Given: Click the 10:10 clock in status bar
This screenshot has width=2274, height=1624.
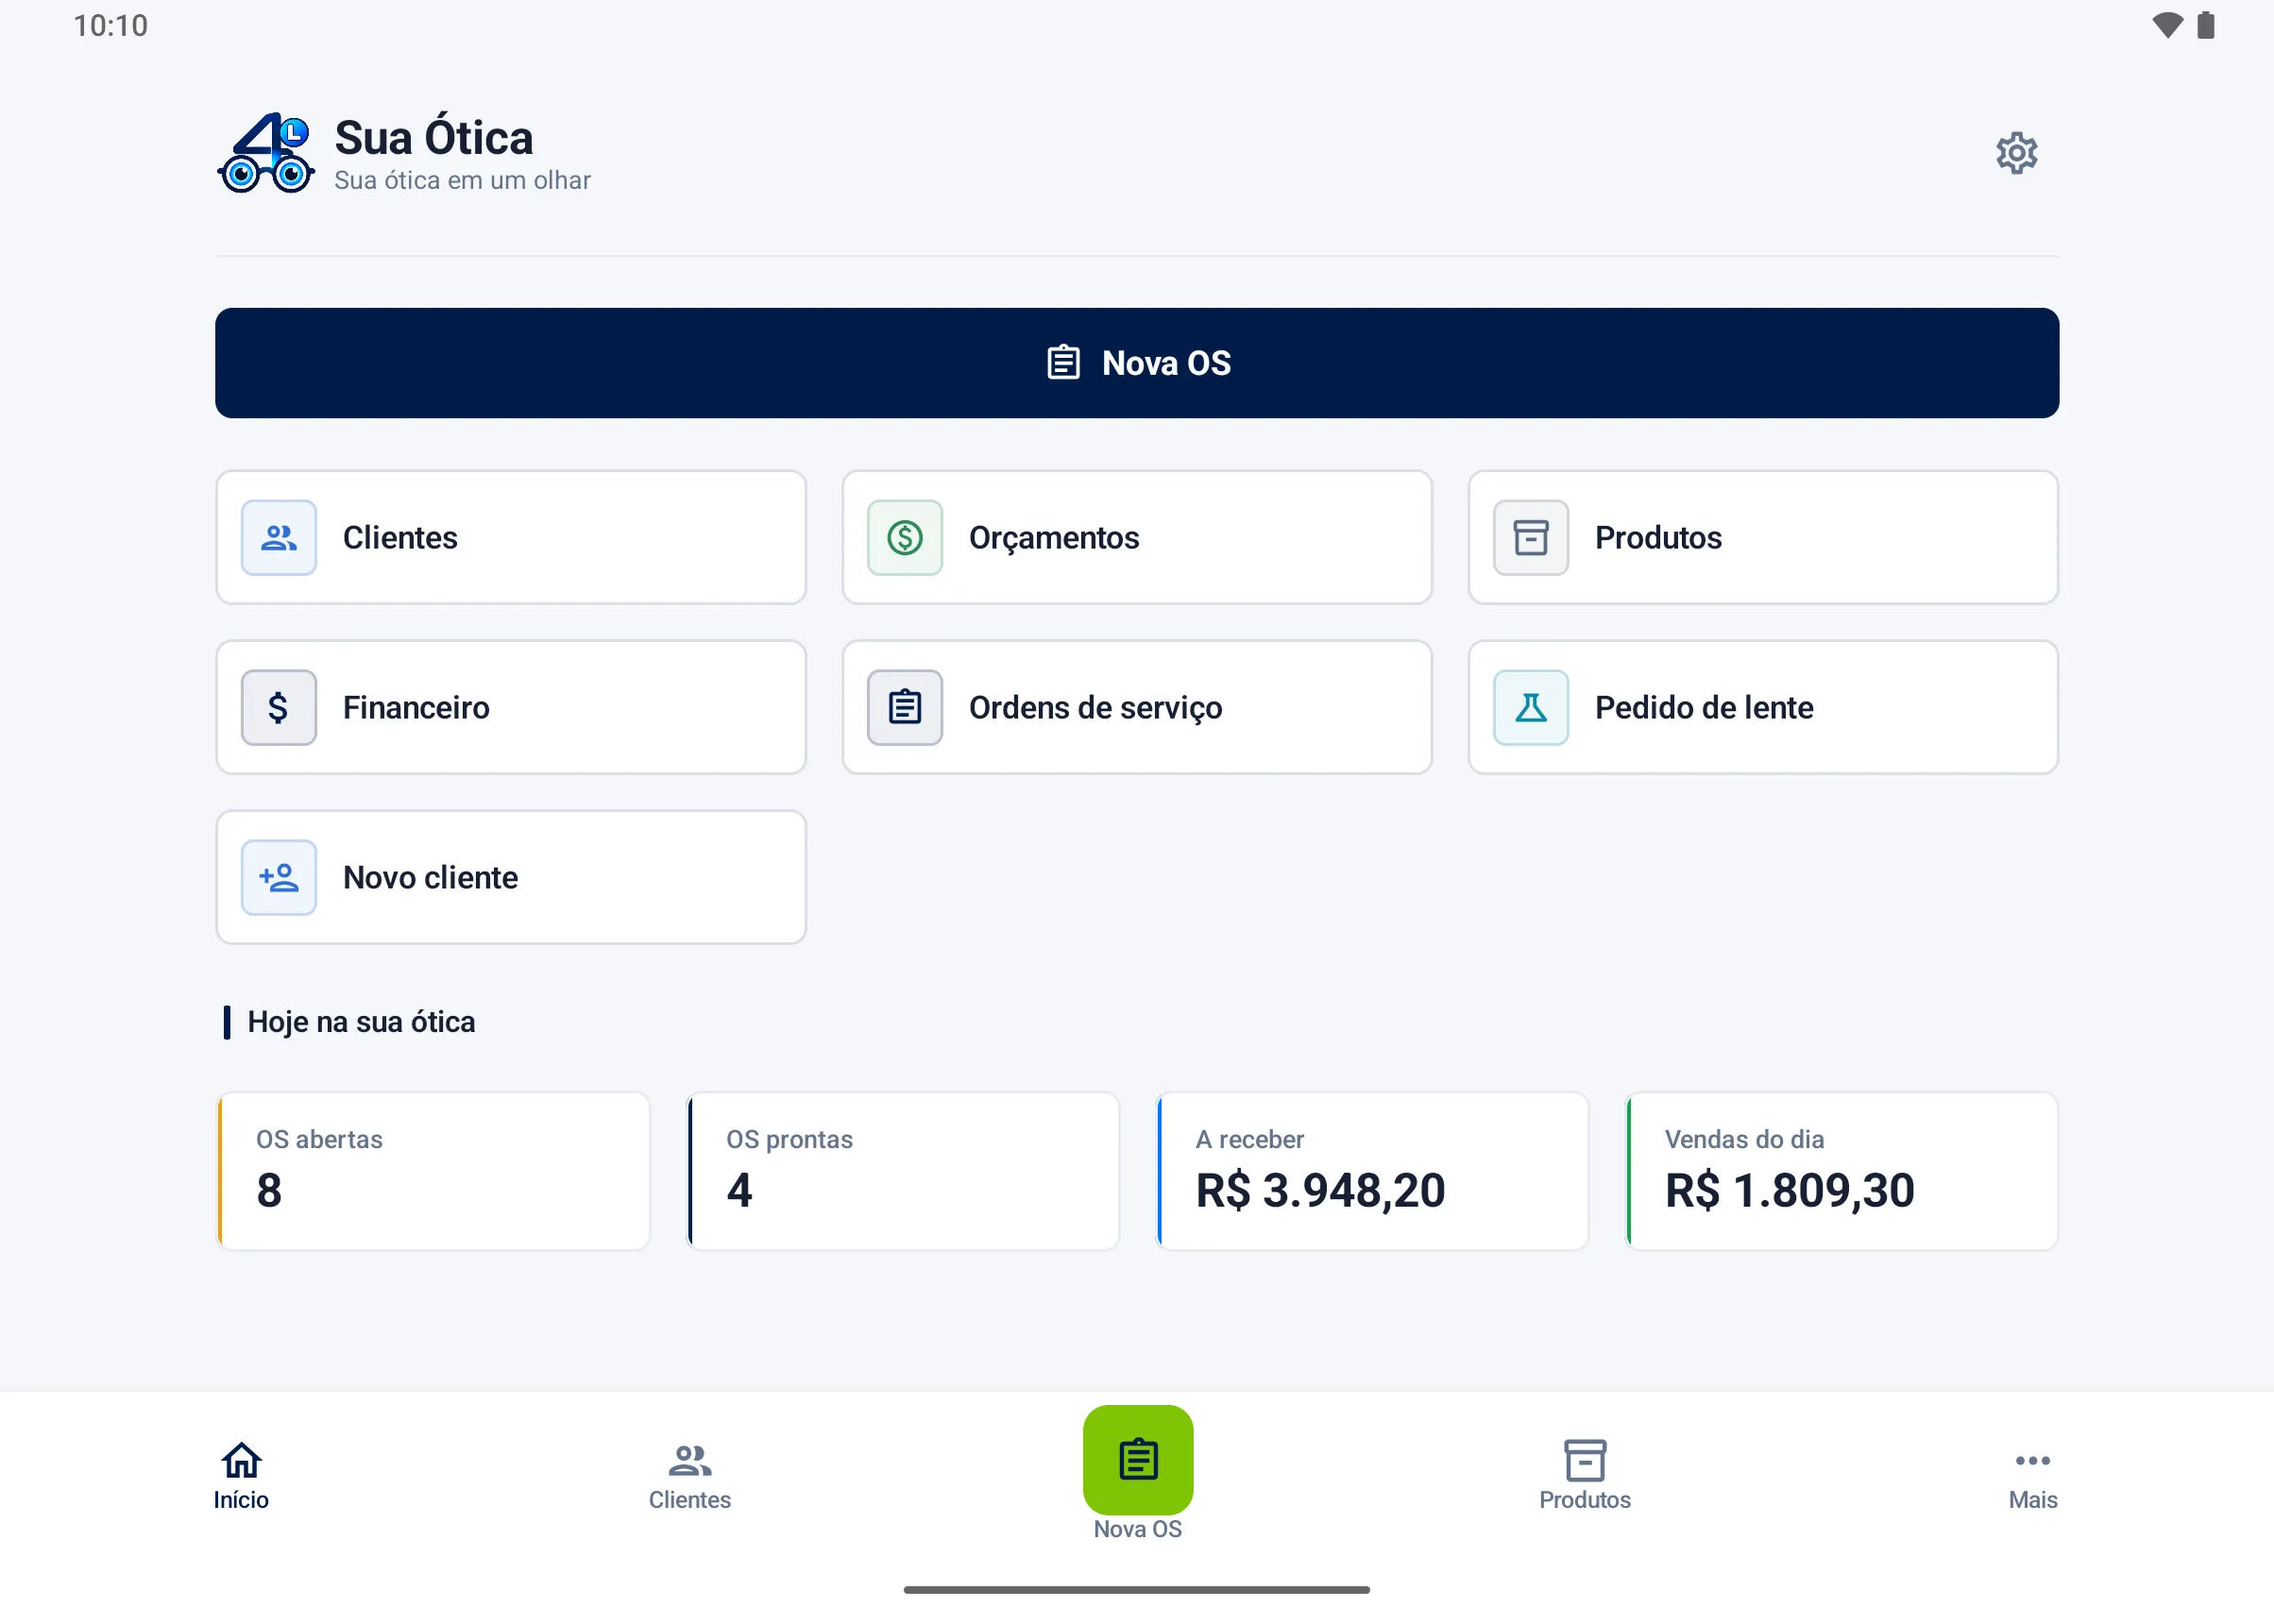Looking at the screenshot, I should [x=110, y=25].
